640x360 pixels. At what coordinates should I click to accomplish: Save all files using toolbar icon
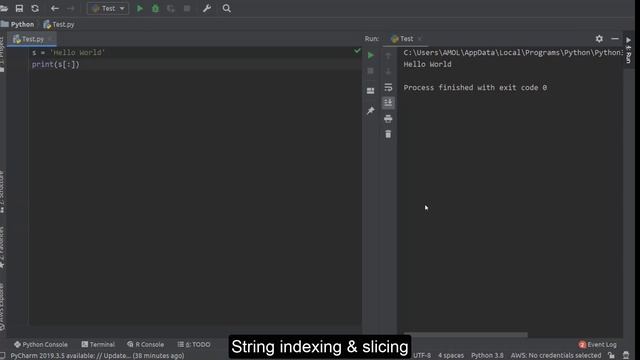(x=19, y=8)
